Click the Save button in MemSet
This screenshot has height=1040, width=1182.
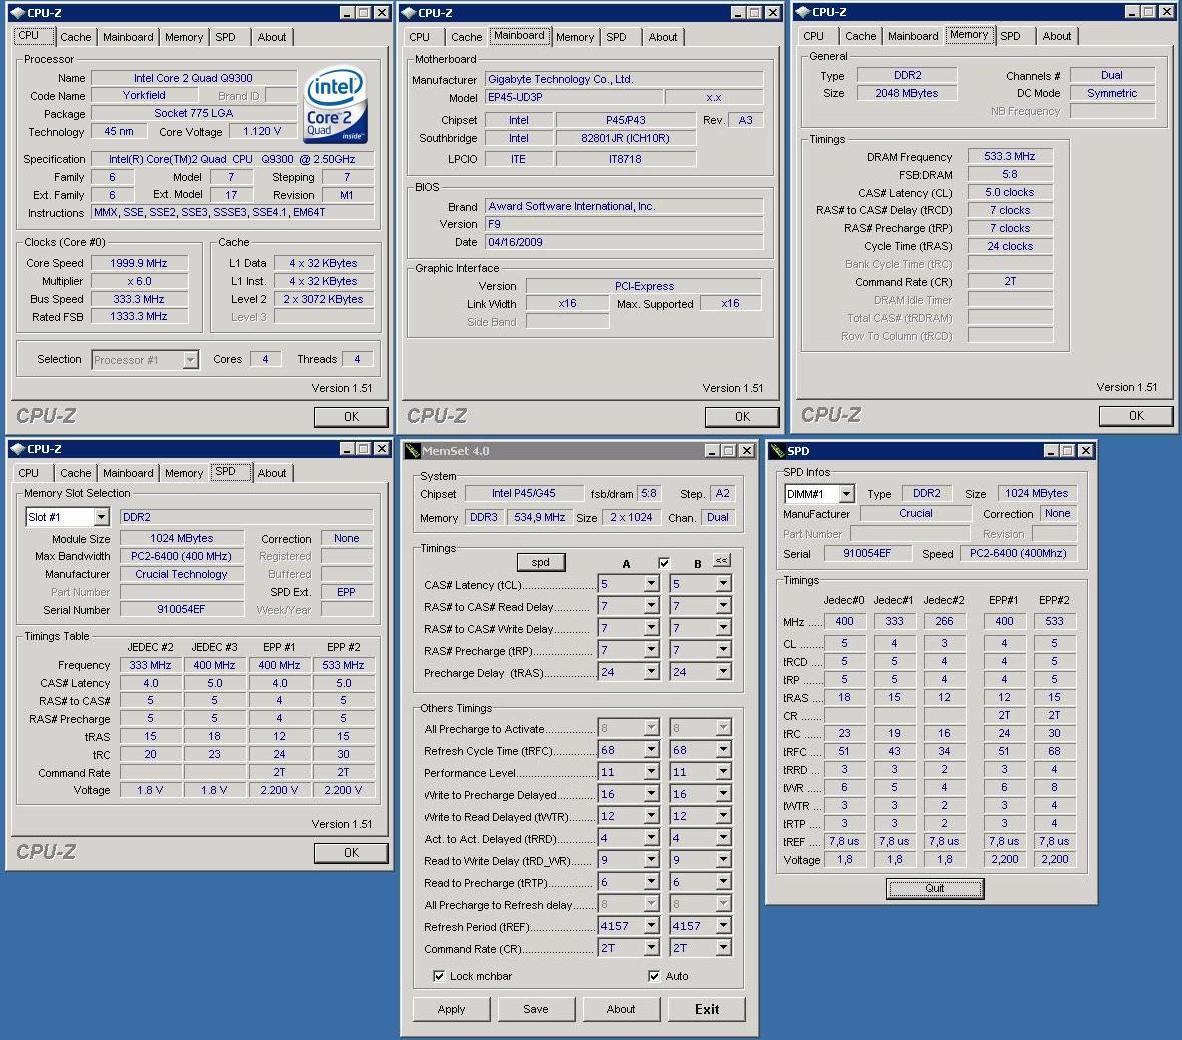click(x=536, y=1009)
